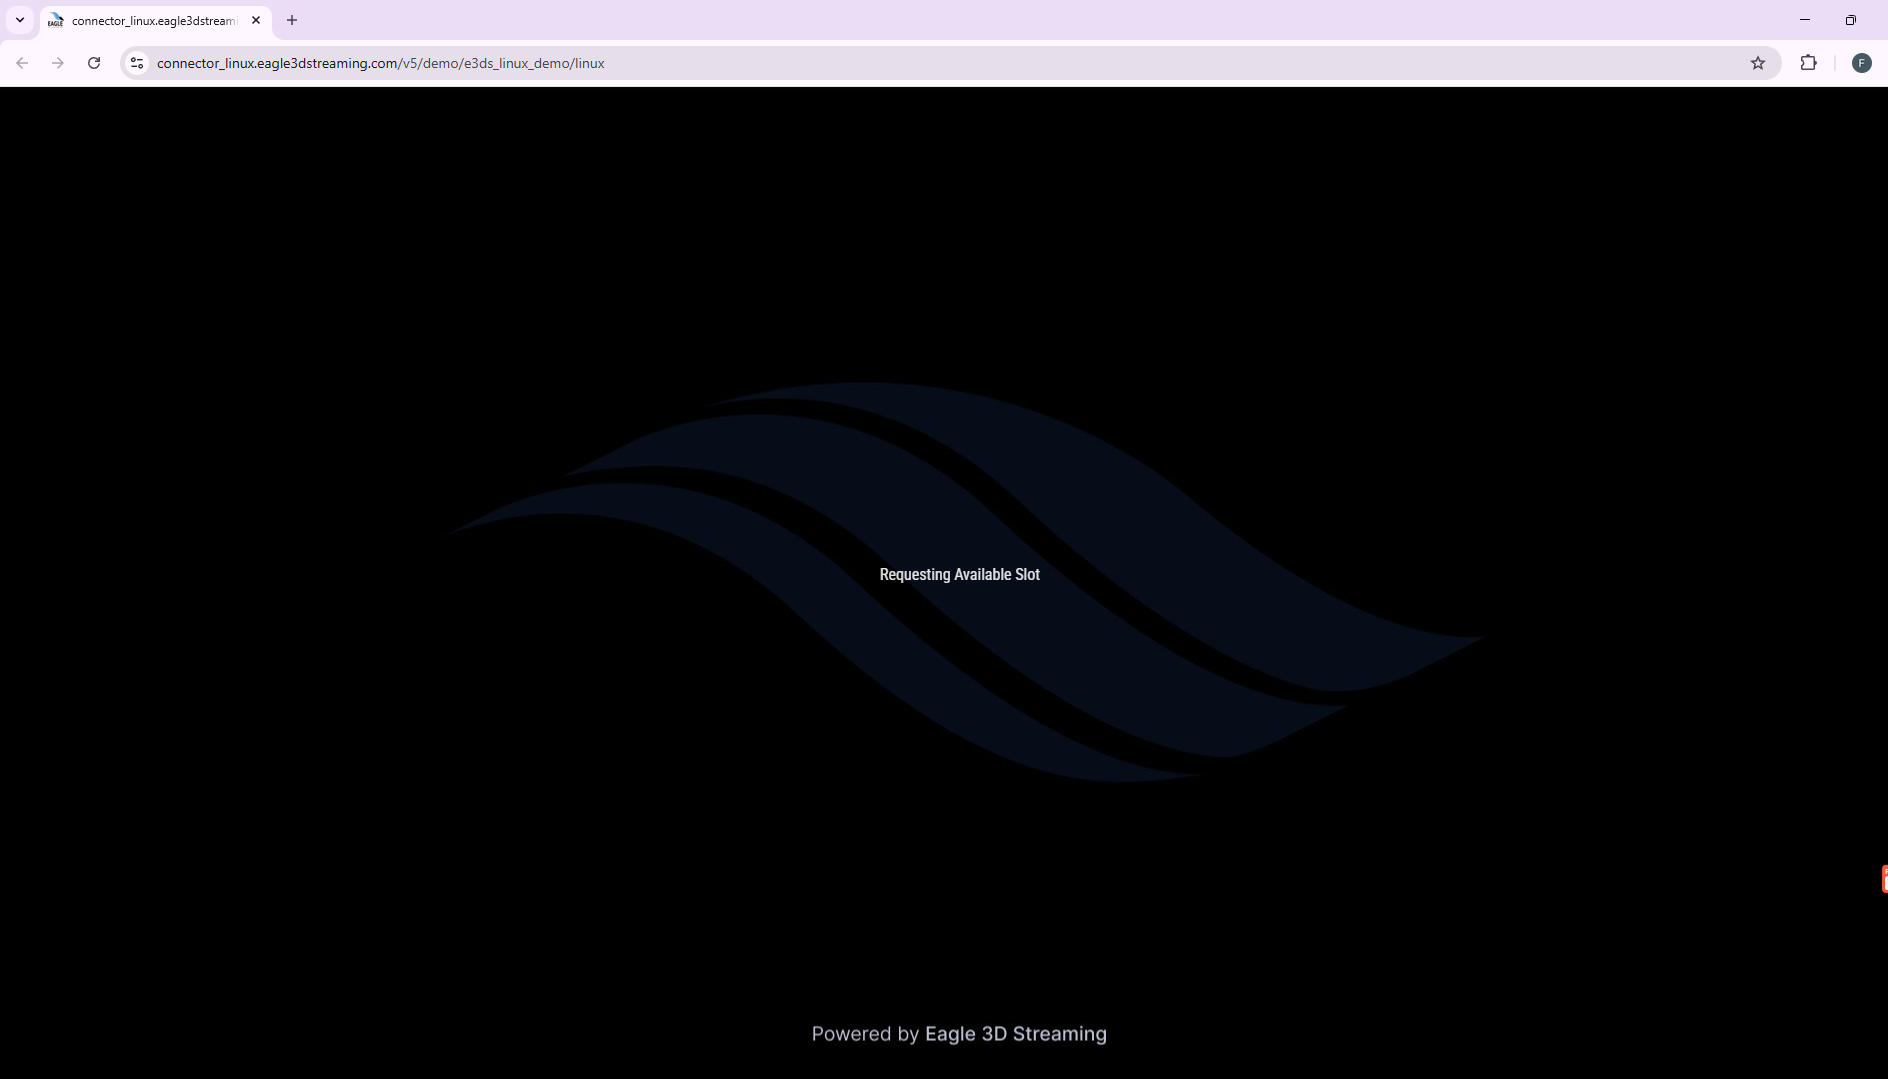This screenshot has width=1888, height=1079.
Task: Bookmark this page using the star icon
Action: (x=1758, y=62)
